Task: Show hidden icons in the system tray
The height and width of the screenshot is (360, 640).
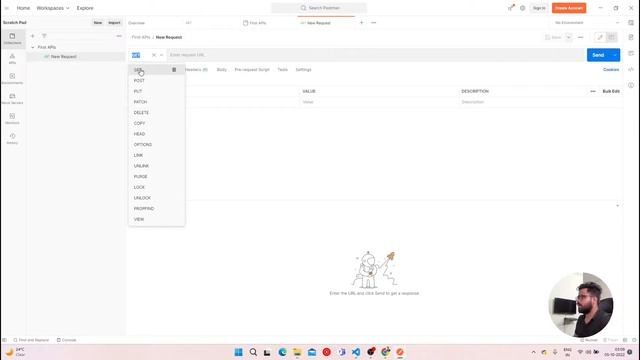Action: pyautogui.click(x=533, y=352)
